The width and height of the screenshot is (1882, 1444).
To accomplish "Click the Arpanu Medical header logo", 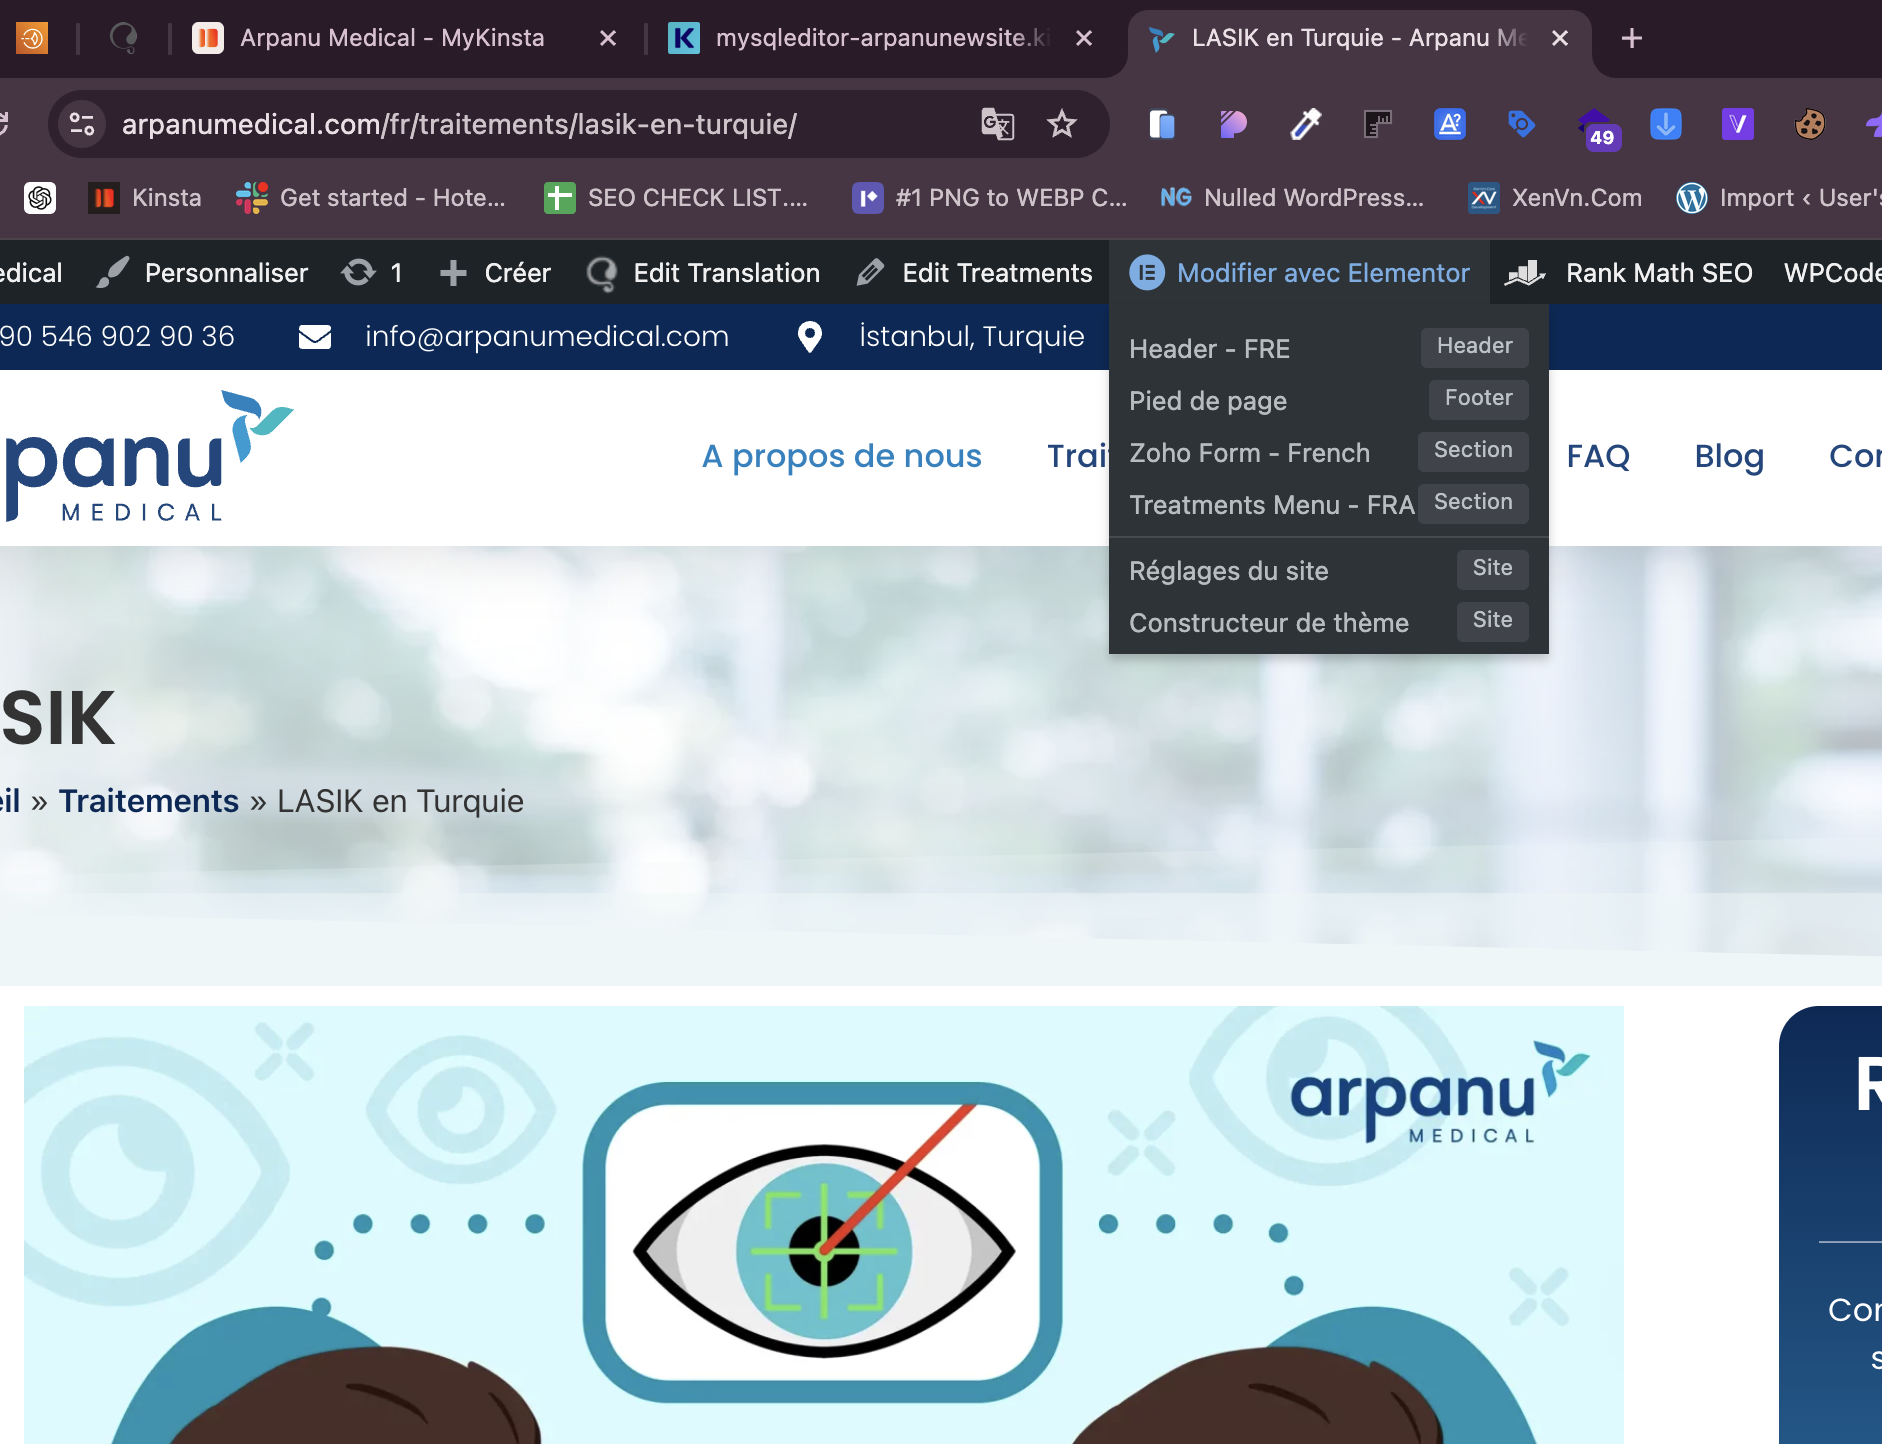I will (x=148, y=456).
